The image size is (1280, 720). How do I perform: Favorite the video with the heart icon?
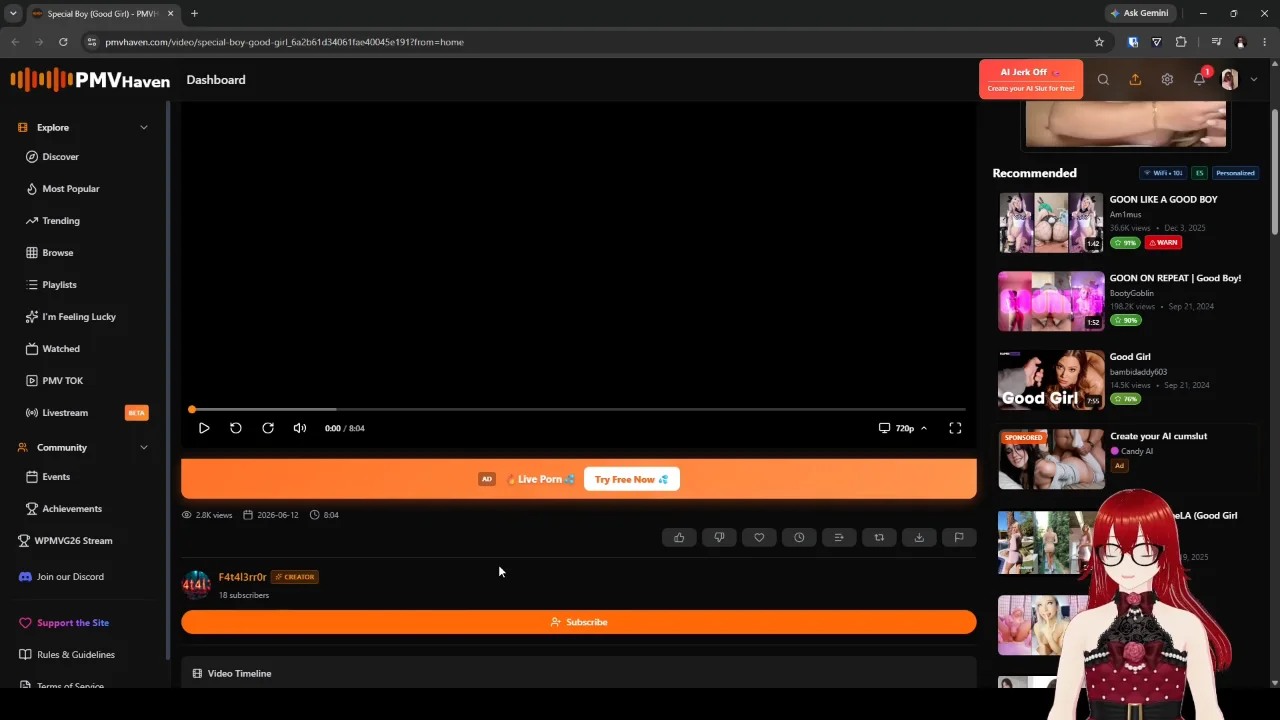tap(759, 538)
